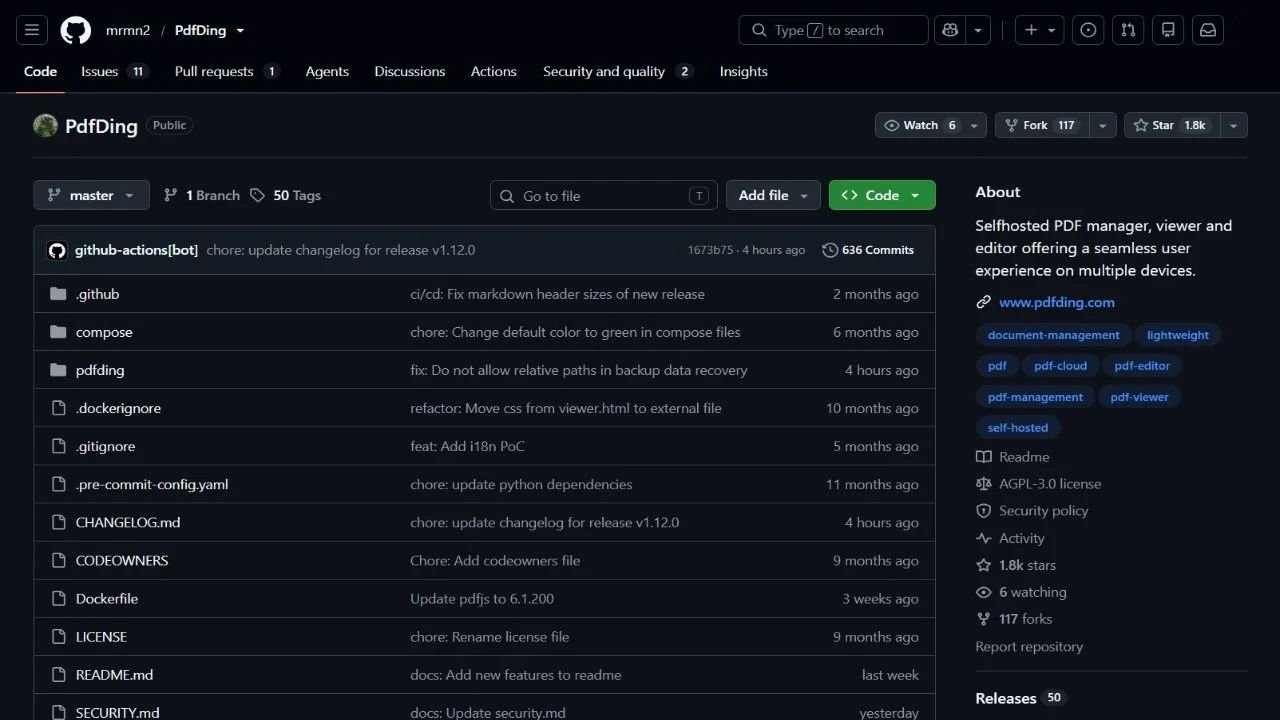Open the CHANGELOG.md file
The height and width of the screenshot is (720, 1280).
[x=128, y=522]
